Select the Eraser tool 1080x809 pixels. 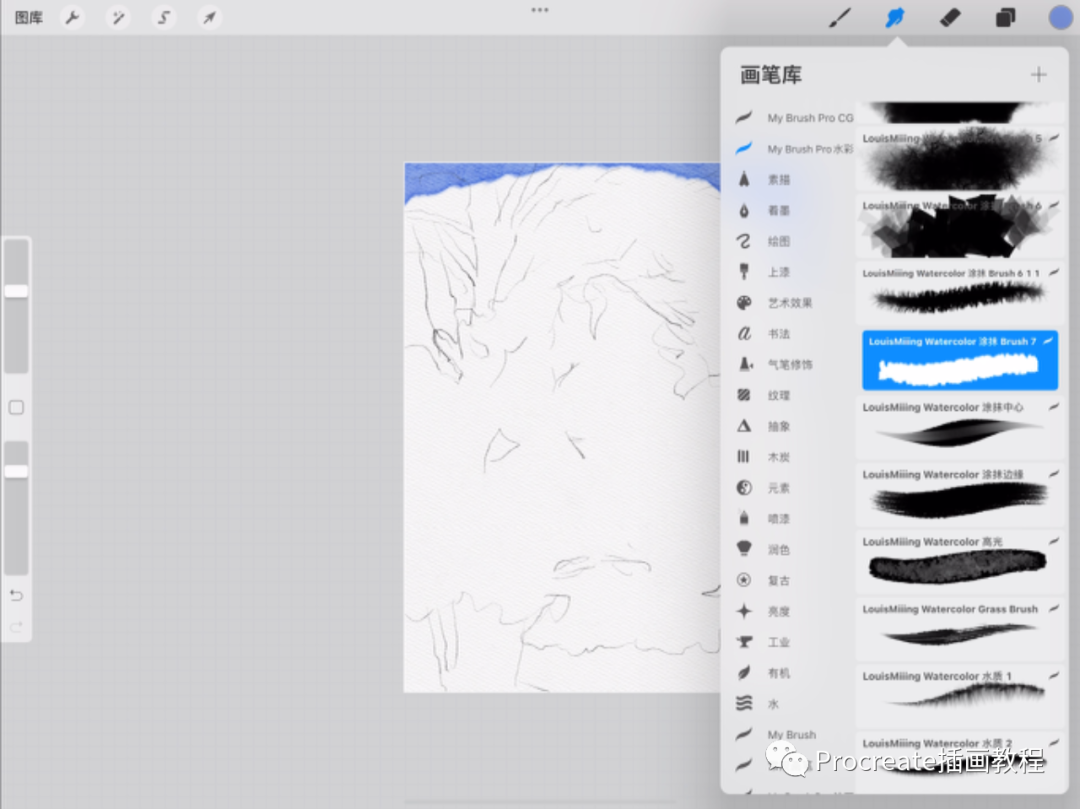(x=950, y=17)
